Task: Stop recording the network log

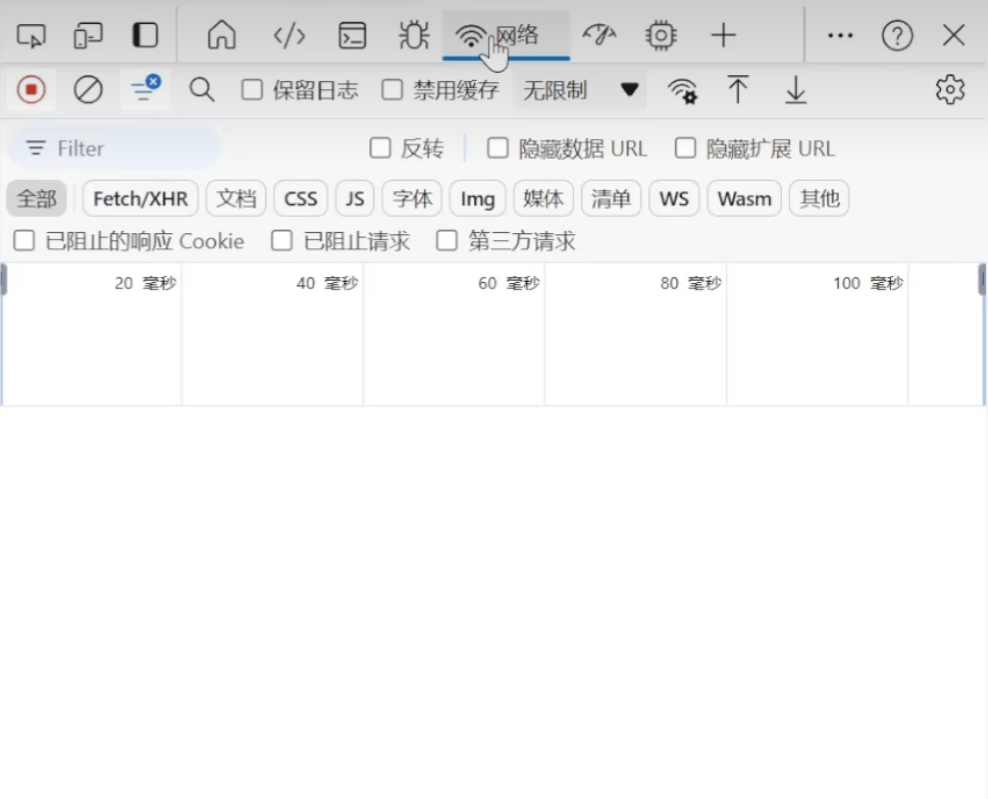Action: pyautogui.click(x=31, y=89)
